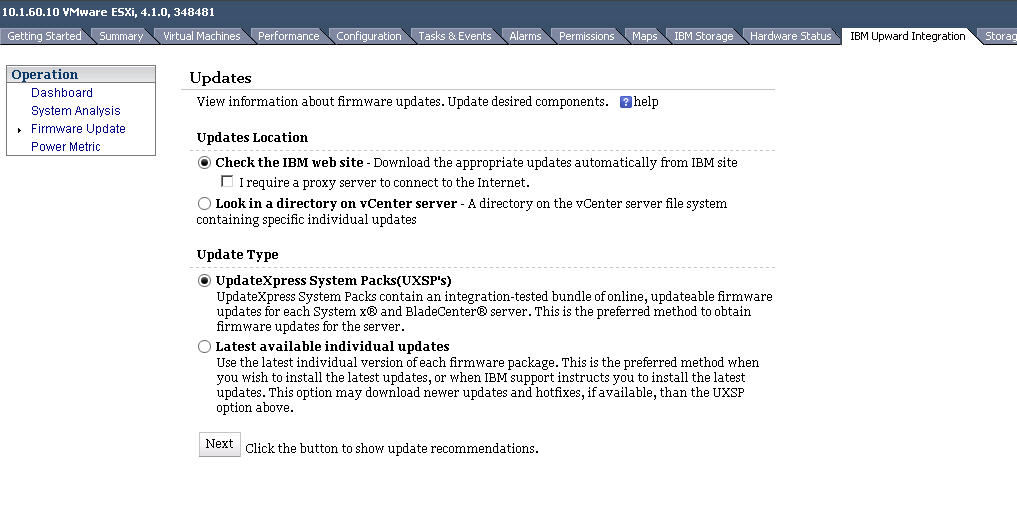
Task: Enable the proxy server requirement checkbox
Action: 227,182
